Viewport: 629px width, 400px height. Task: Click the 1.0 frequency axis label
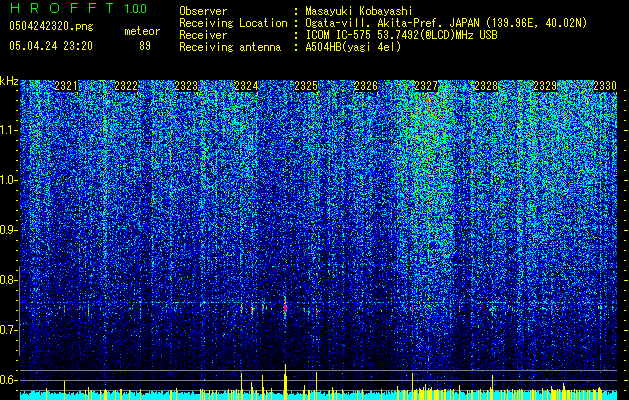(8, 180)
